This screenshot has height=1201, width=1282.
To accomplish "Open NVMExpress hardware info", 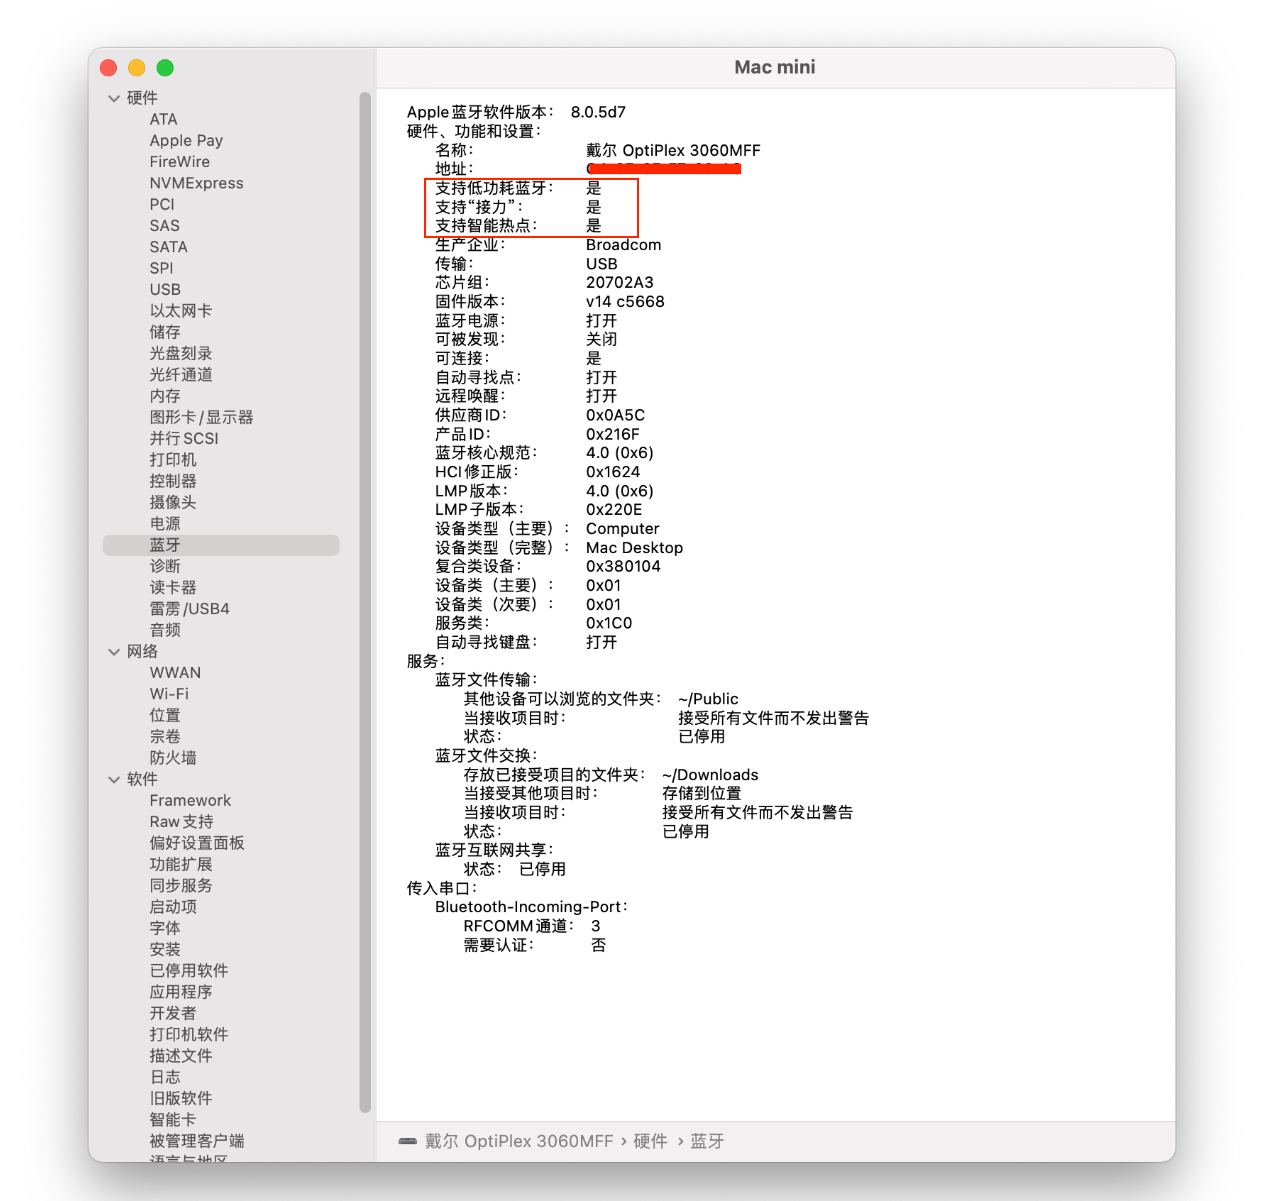I will click(x=196, y=183).
